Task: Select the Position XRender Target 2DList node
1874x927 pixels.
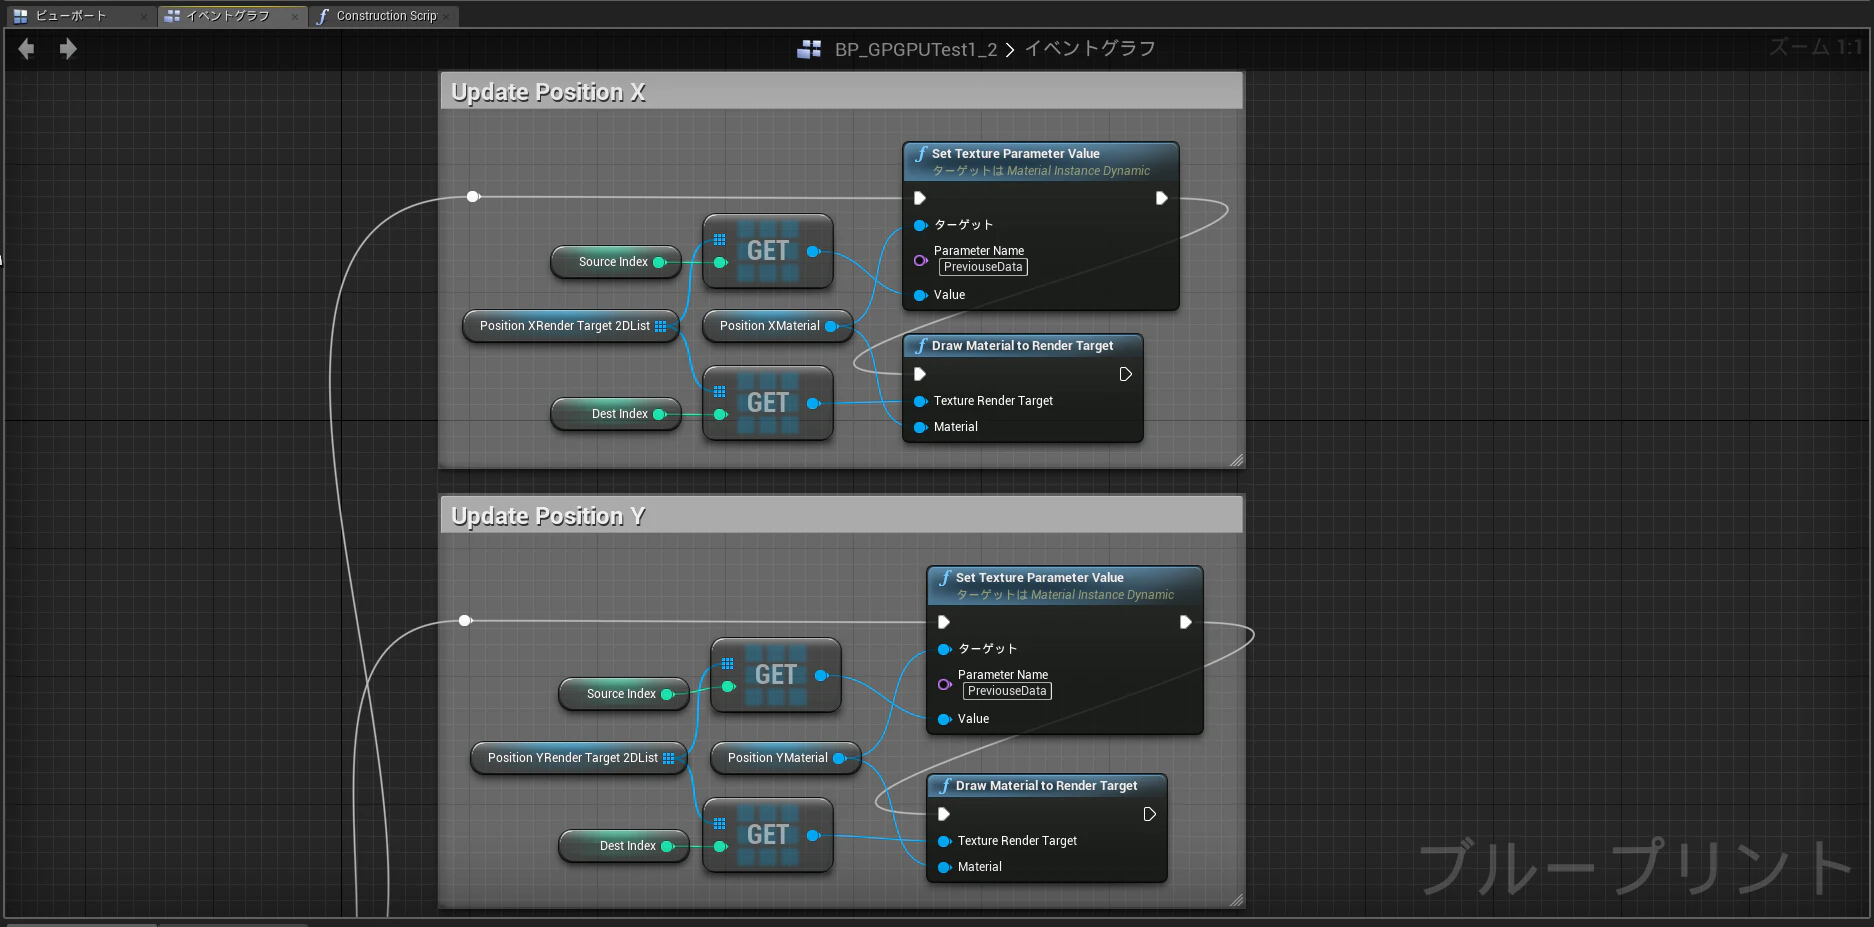Action: coord(571,326)
